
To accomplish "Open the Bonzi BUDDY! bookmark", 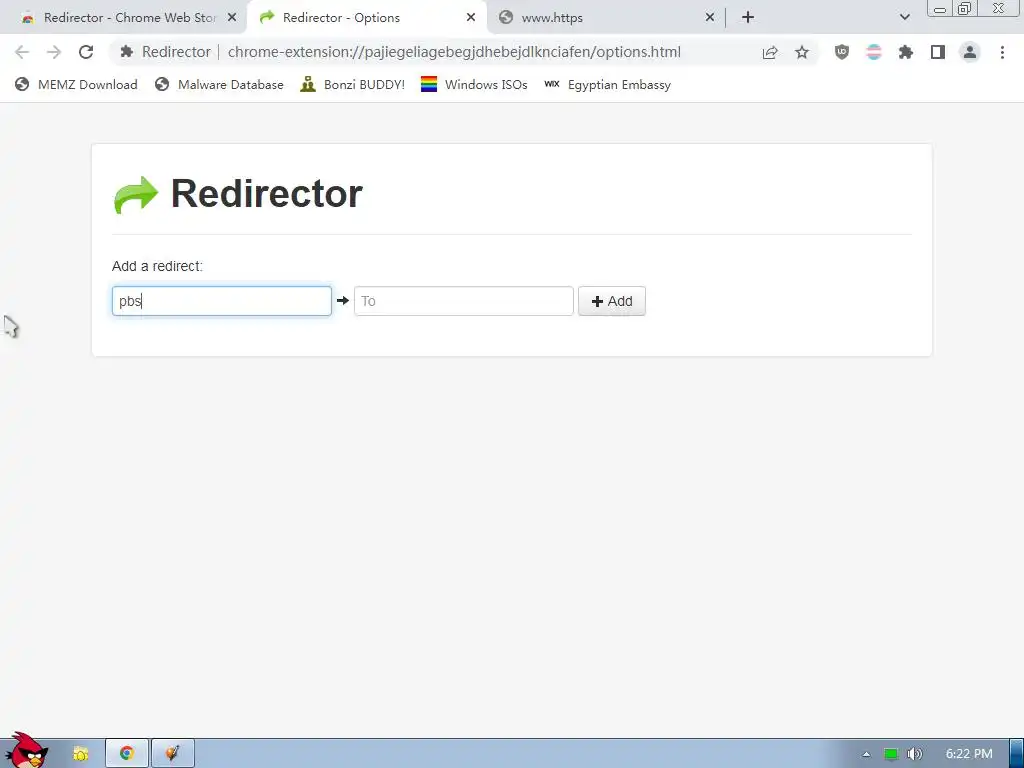I will click(353, 84).
